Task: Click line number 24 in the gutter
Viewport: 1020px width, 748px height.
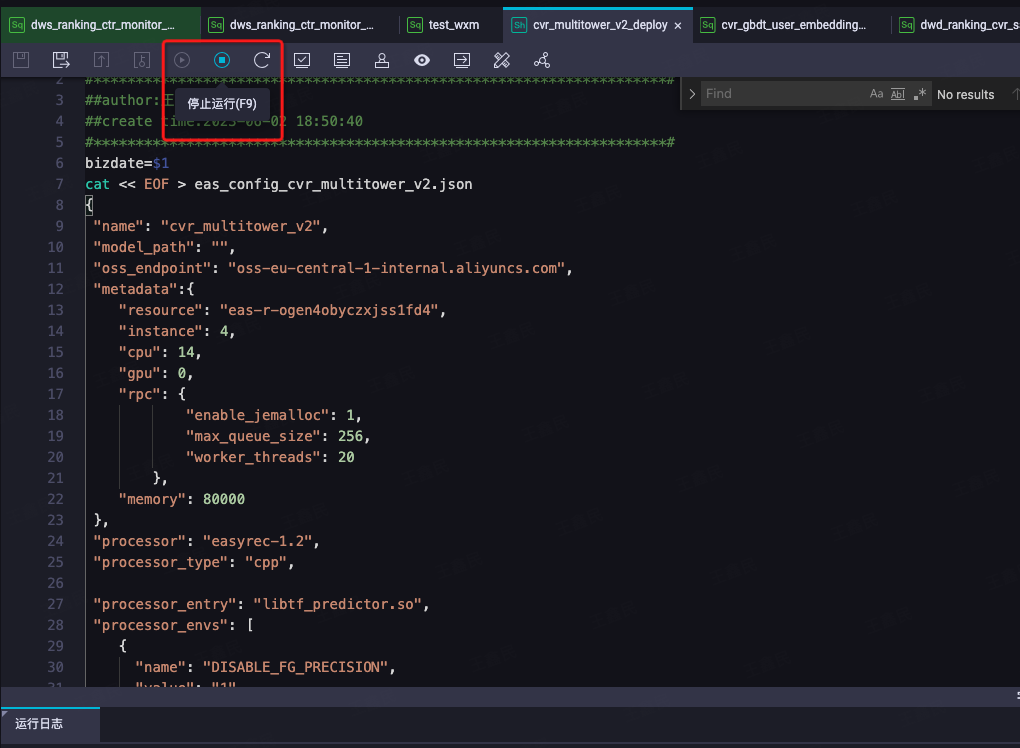Action: click(x=55, y=541)
